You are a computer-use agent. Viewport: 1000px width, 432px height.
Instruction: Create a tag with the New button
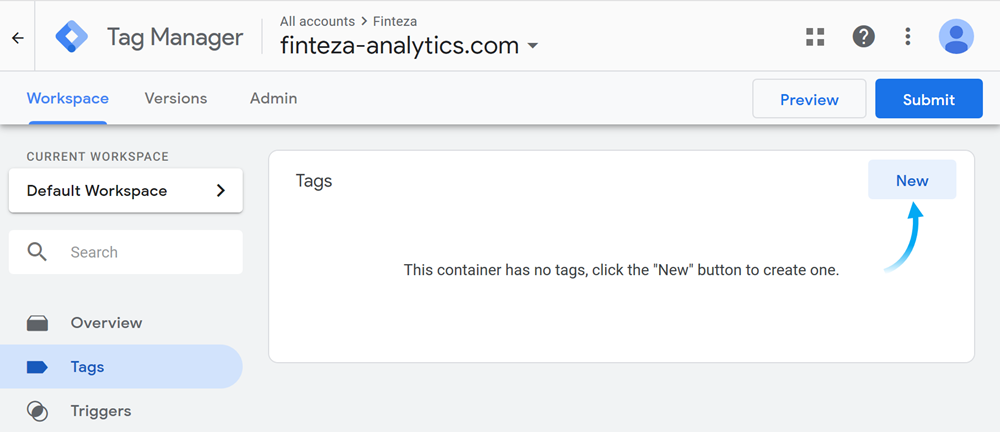[x=912, y=181]
